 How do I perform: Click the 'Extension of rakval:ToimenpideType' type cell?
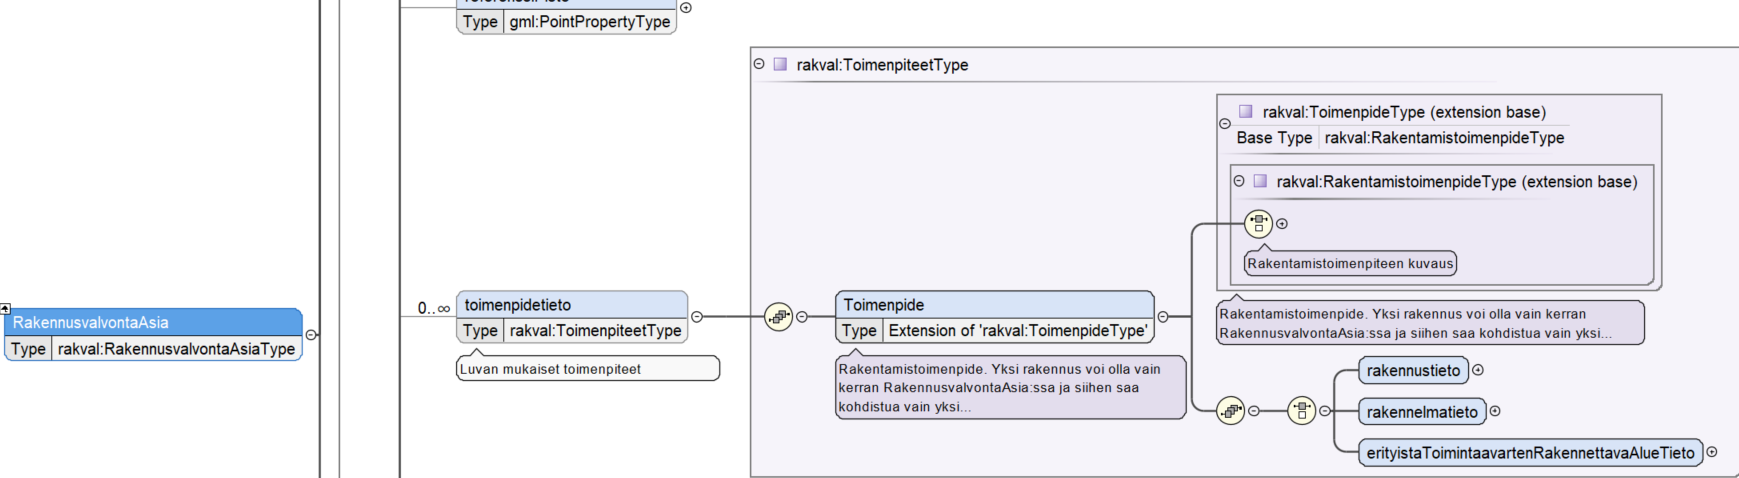[x=1018, y=331]
